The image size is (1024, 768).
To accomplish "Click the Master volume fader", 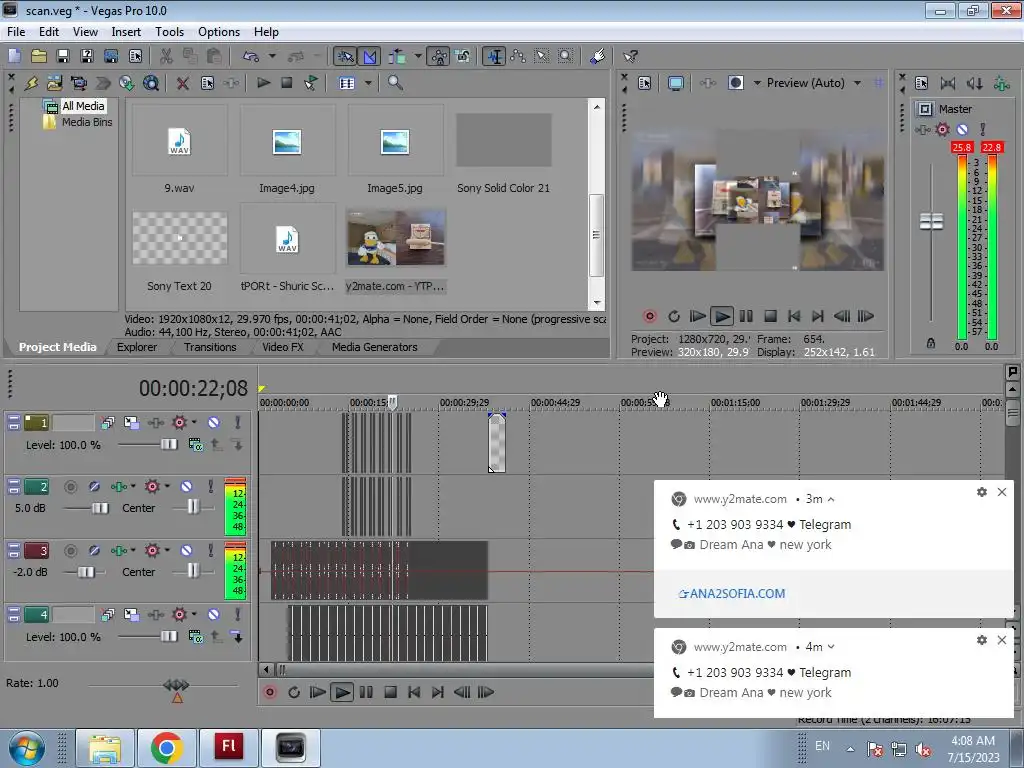I will 931,221.
